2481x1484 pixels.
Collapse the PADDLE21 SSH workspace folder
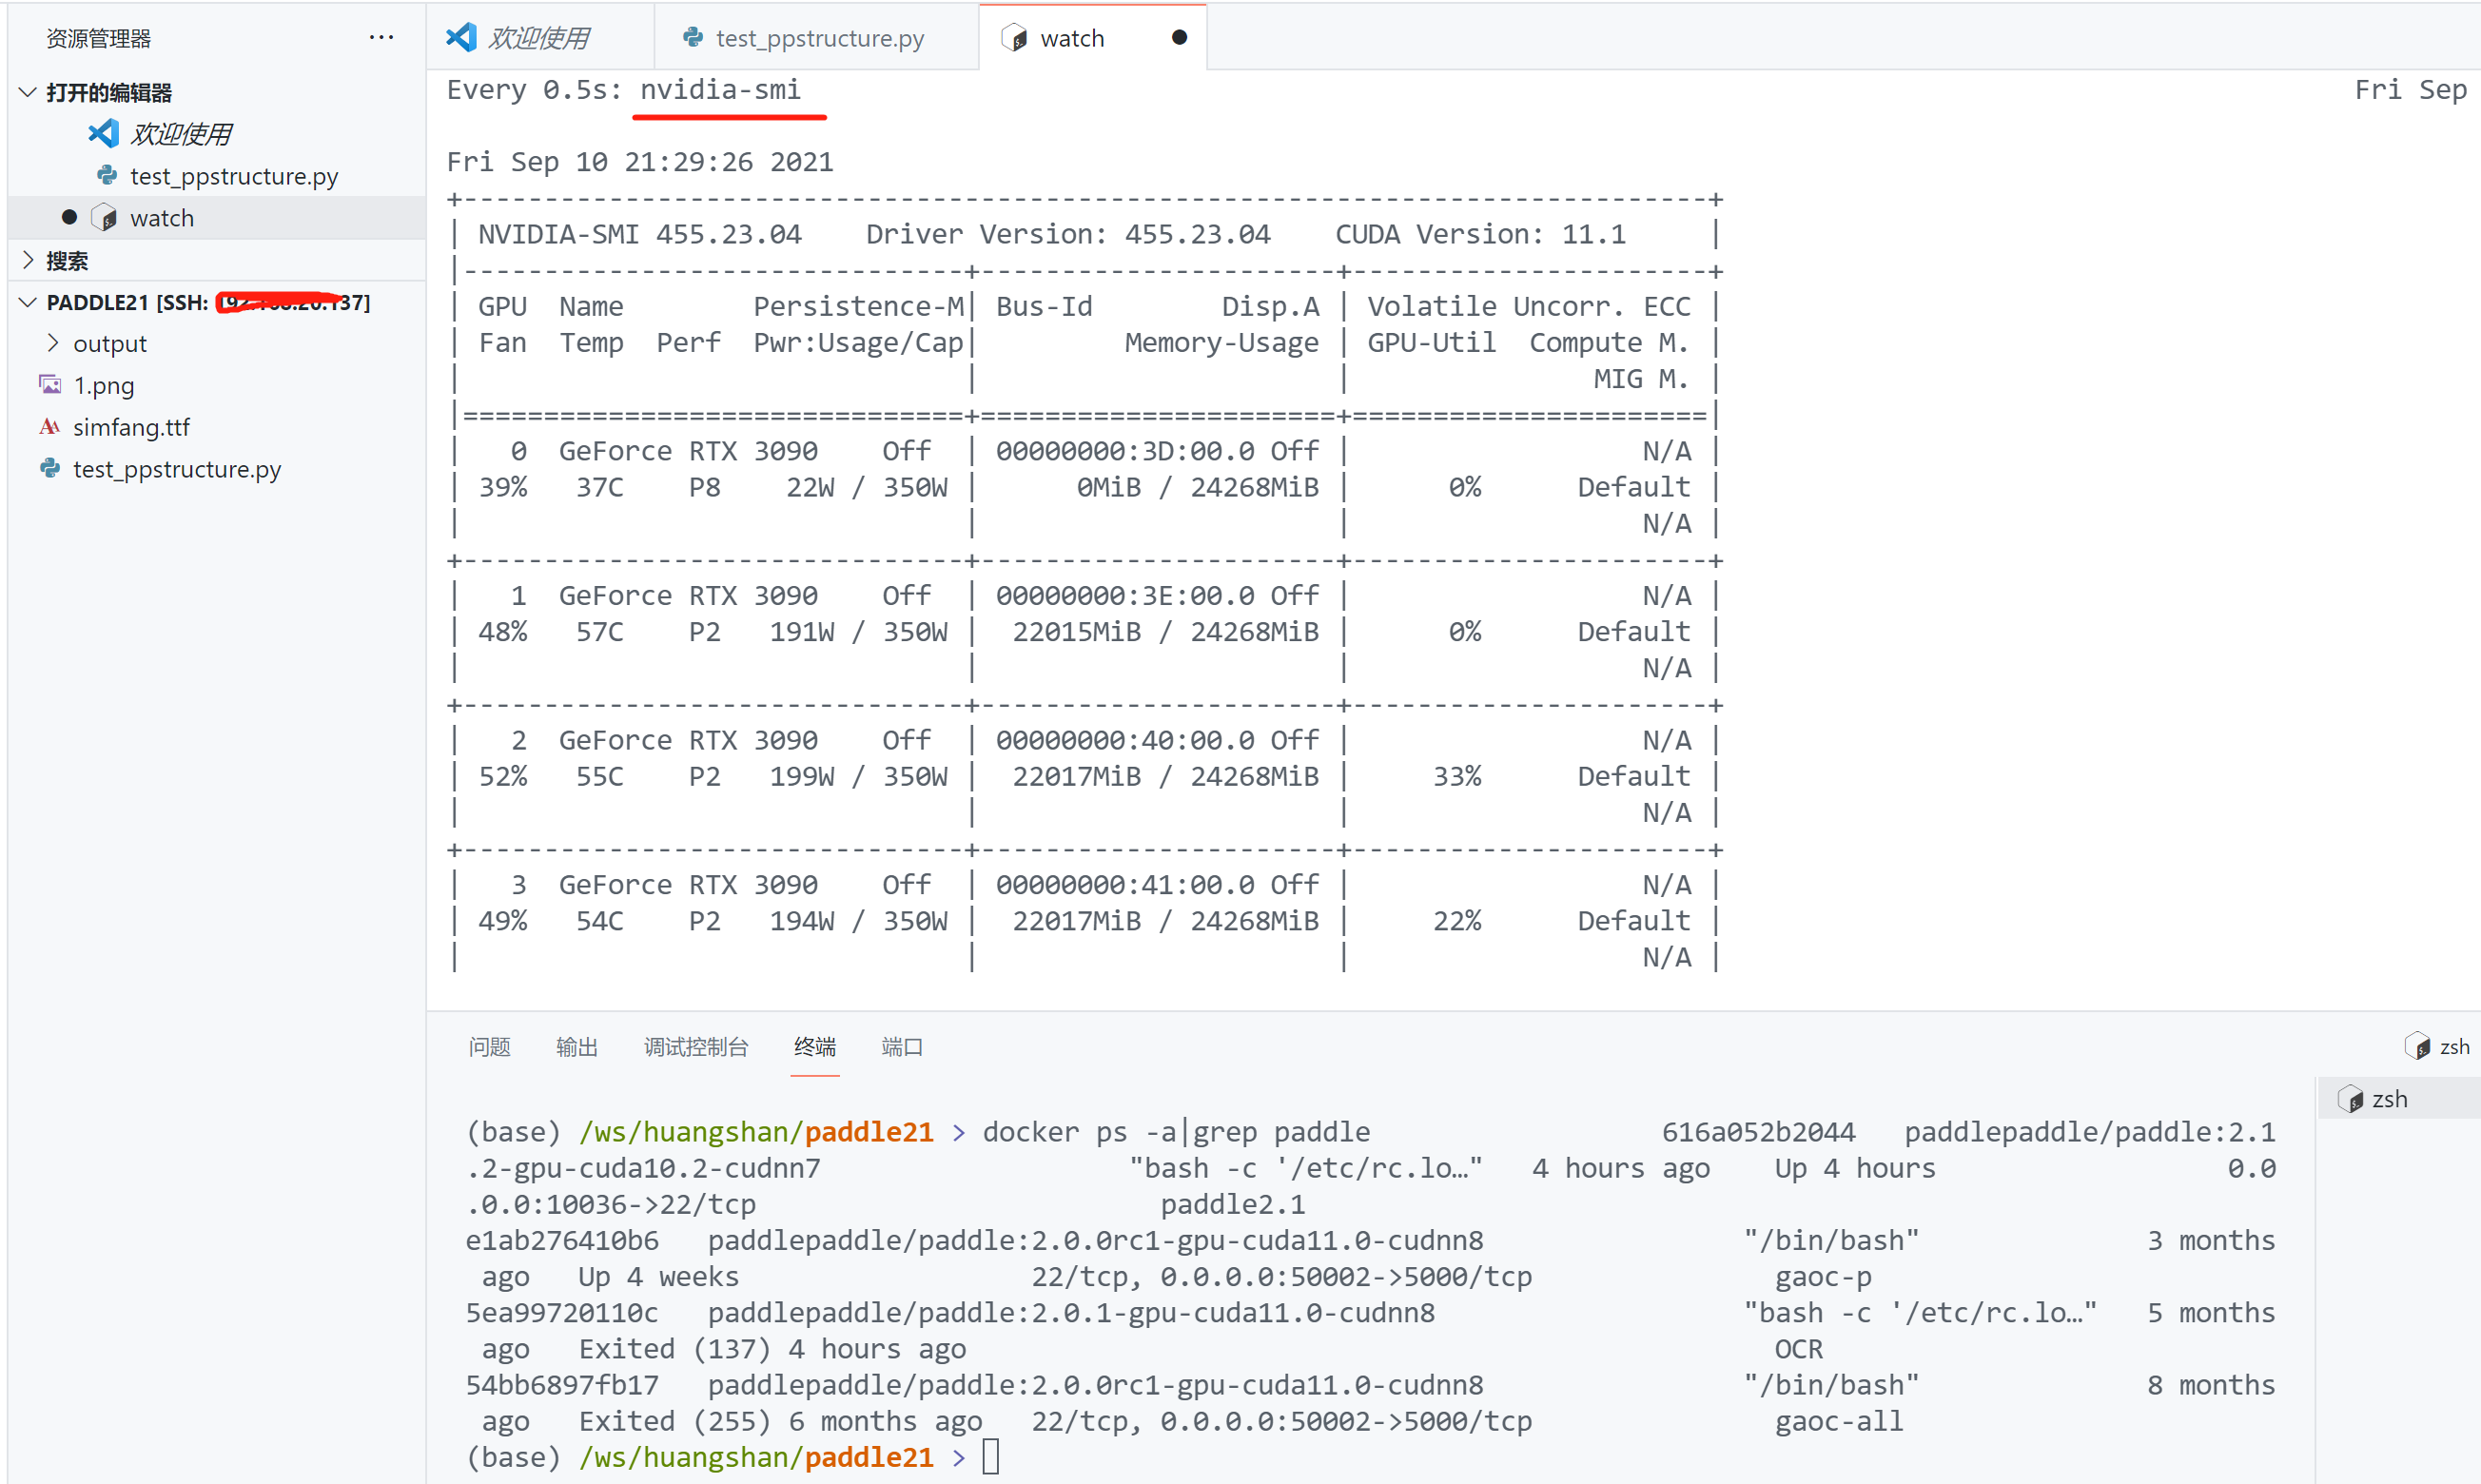pos(28,302)
